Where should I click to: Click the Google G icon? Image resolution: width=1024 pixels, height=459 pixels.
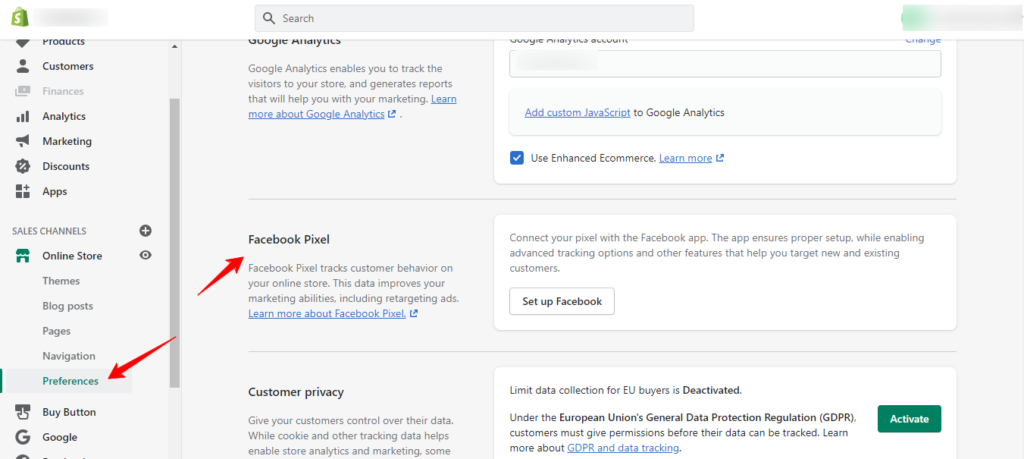[x=23, y=437]
